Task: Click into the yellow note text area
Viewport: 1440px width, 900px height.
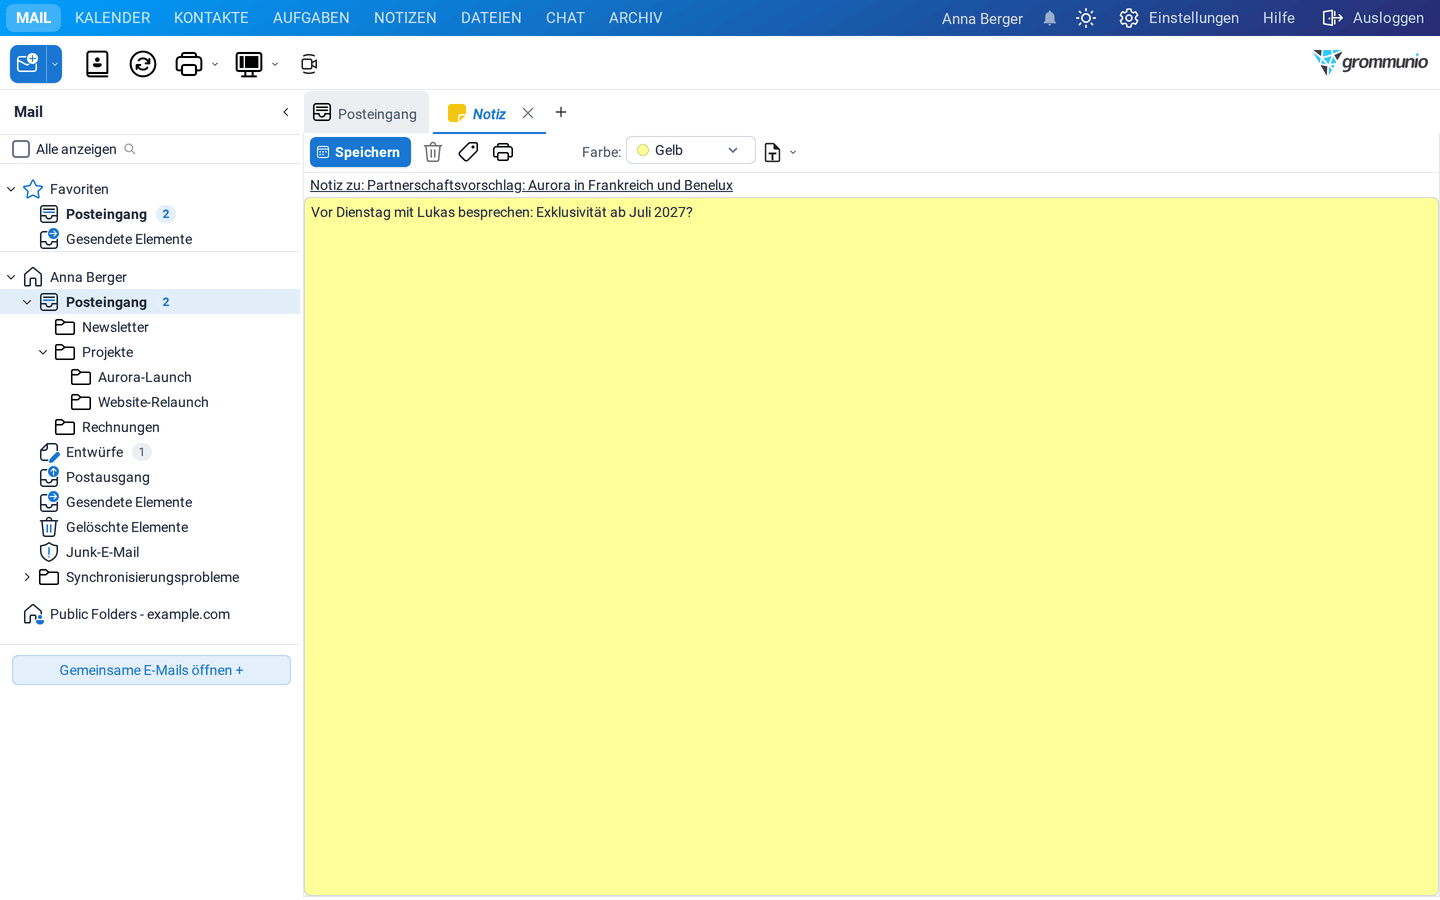Action: tap(871, 546)
